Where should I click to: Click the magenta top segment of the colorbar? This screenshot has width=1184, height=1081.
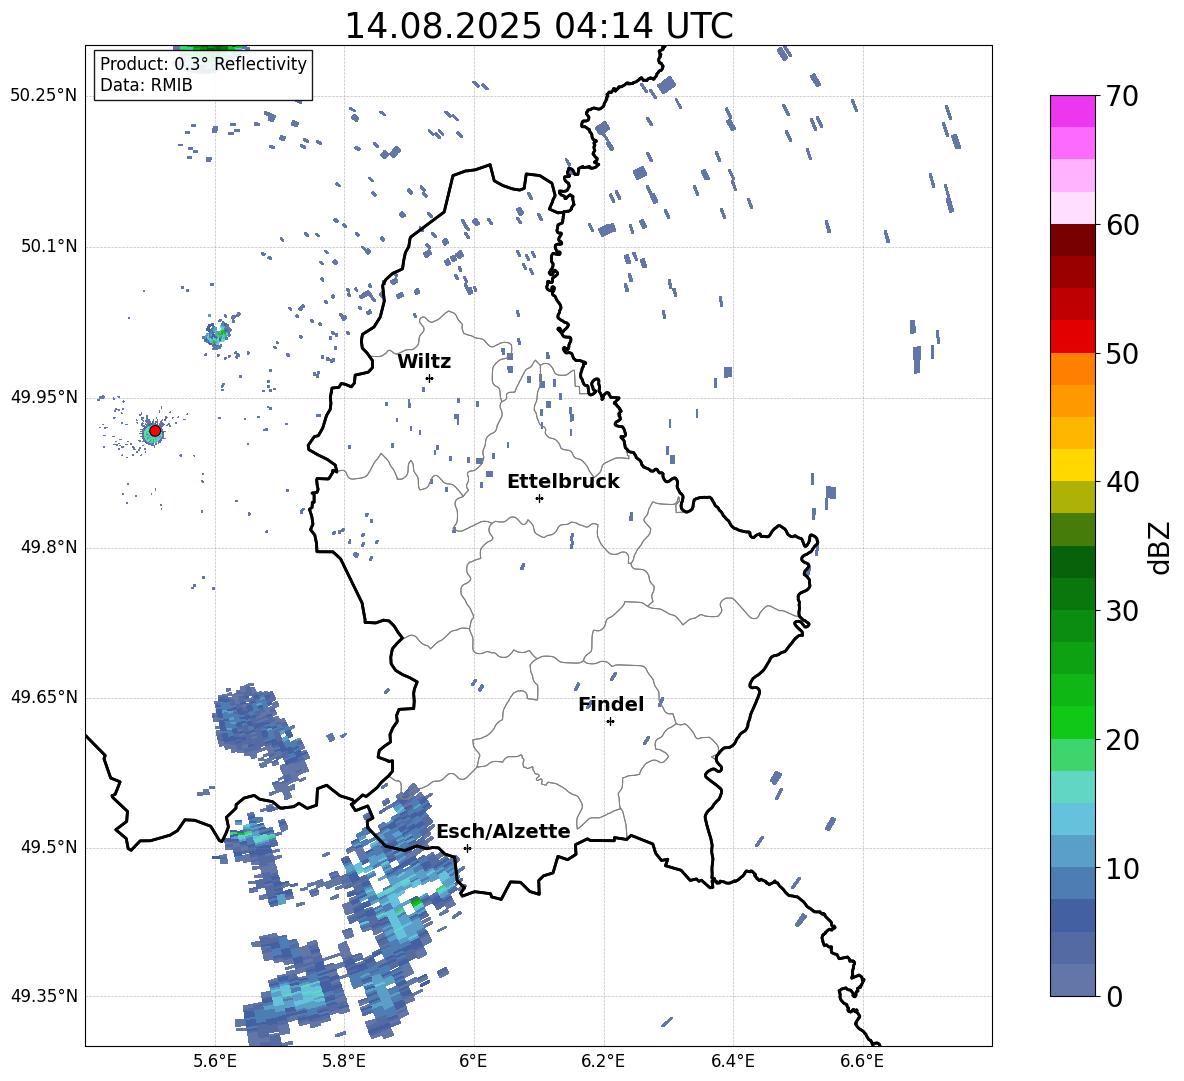[1072, 111]
